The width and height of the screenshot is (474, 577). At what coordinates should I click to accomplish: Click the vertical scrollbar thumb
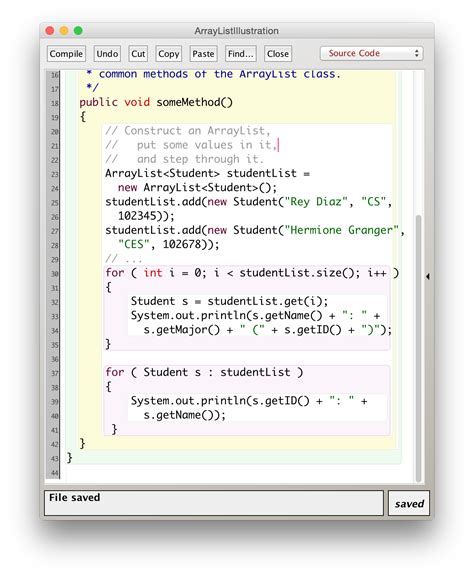[418, 348]
